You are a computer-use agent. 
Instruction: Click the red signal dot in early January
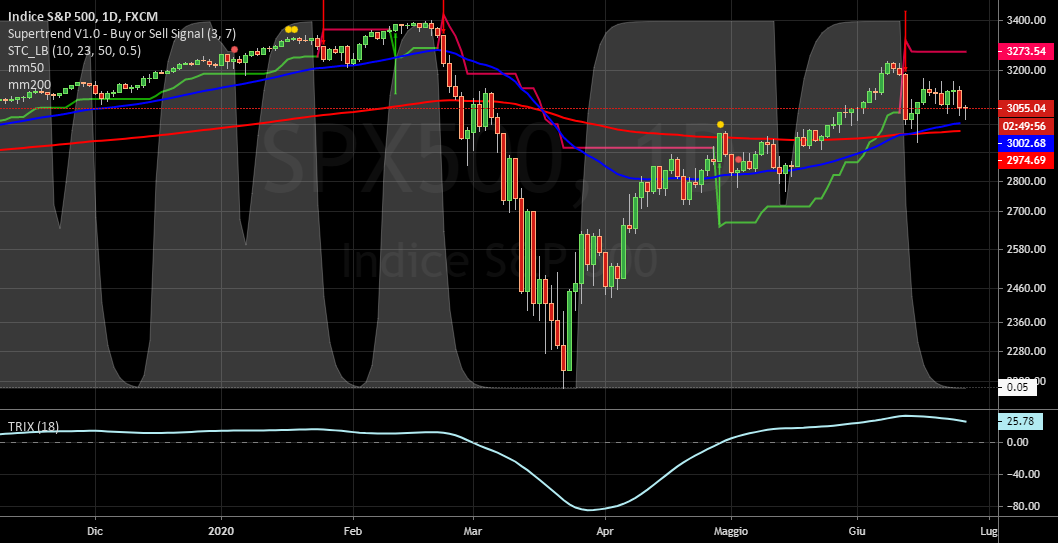pos(234,49)
